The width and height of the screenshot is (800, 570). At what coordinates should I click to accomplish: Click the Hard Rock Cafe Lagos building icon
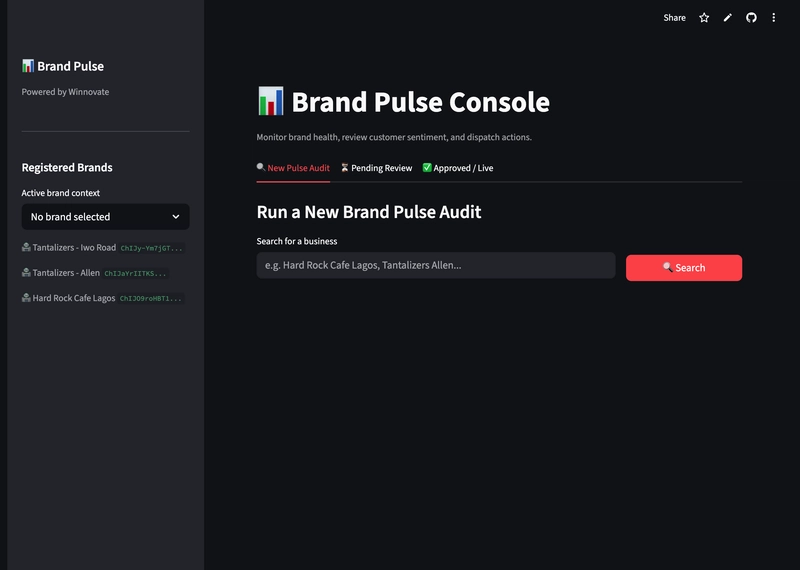point(26,298)
